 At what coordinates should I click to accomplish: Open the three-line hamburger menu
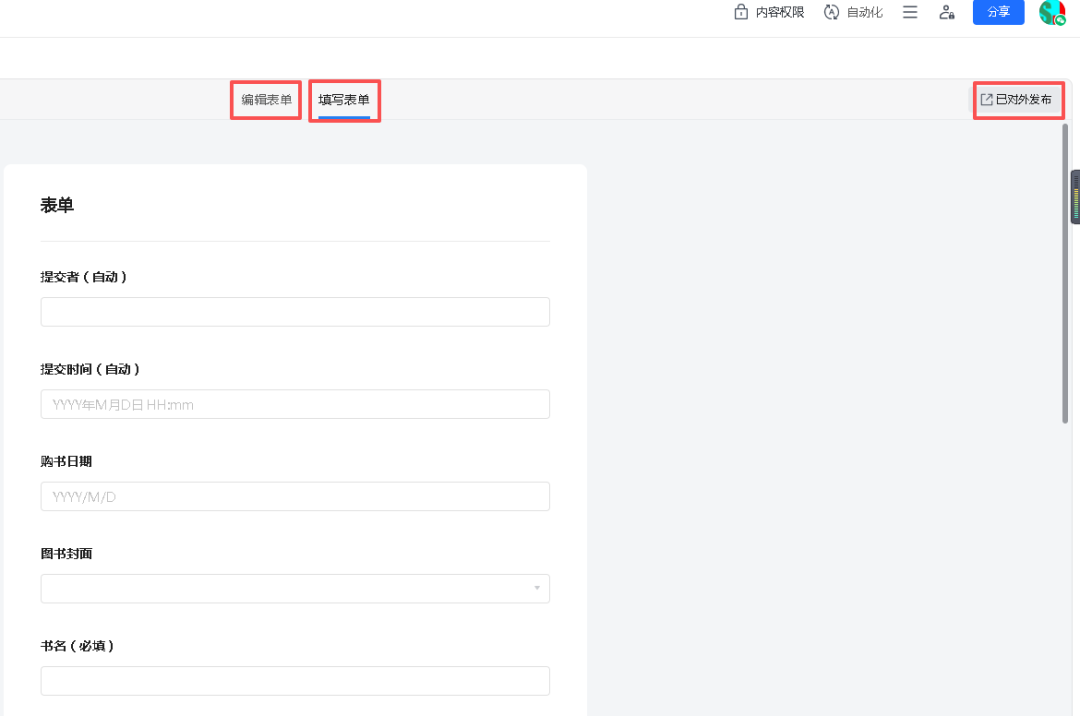point(910,13)
